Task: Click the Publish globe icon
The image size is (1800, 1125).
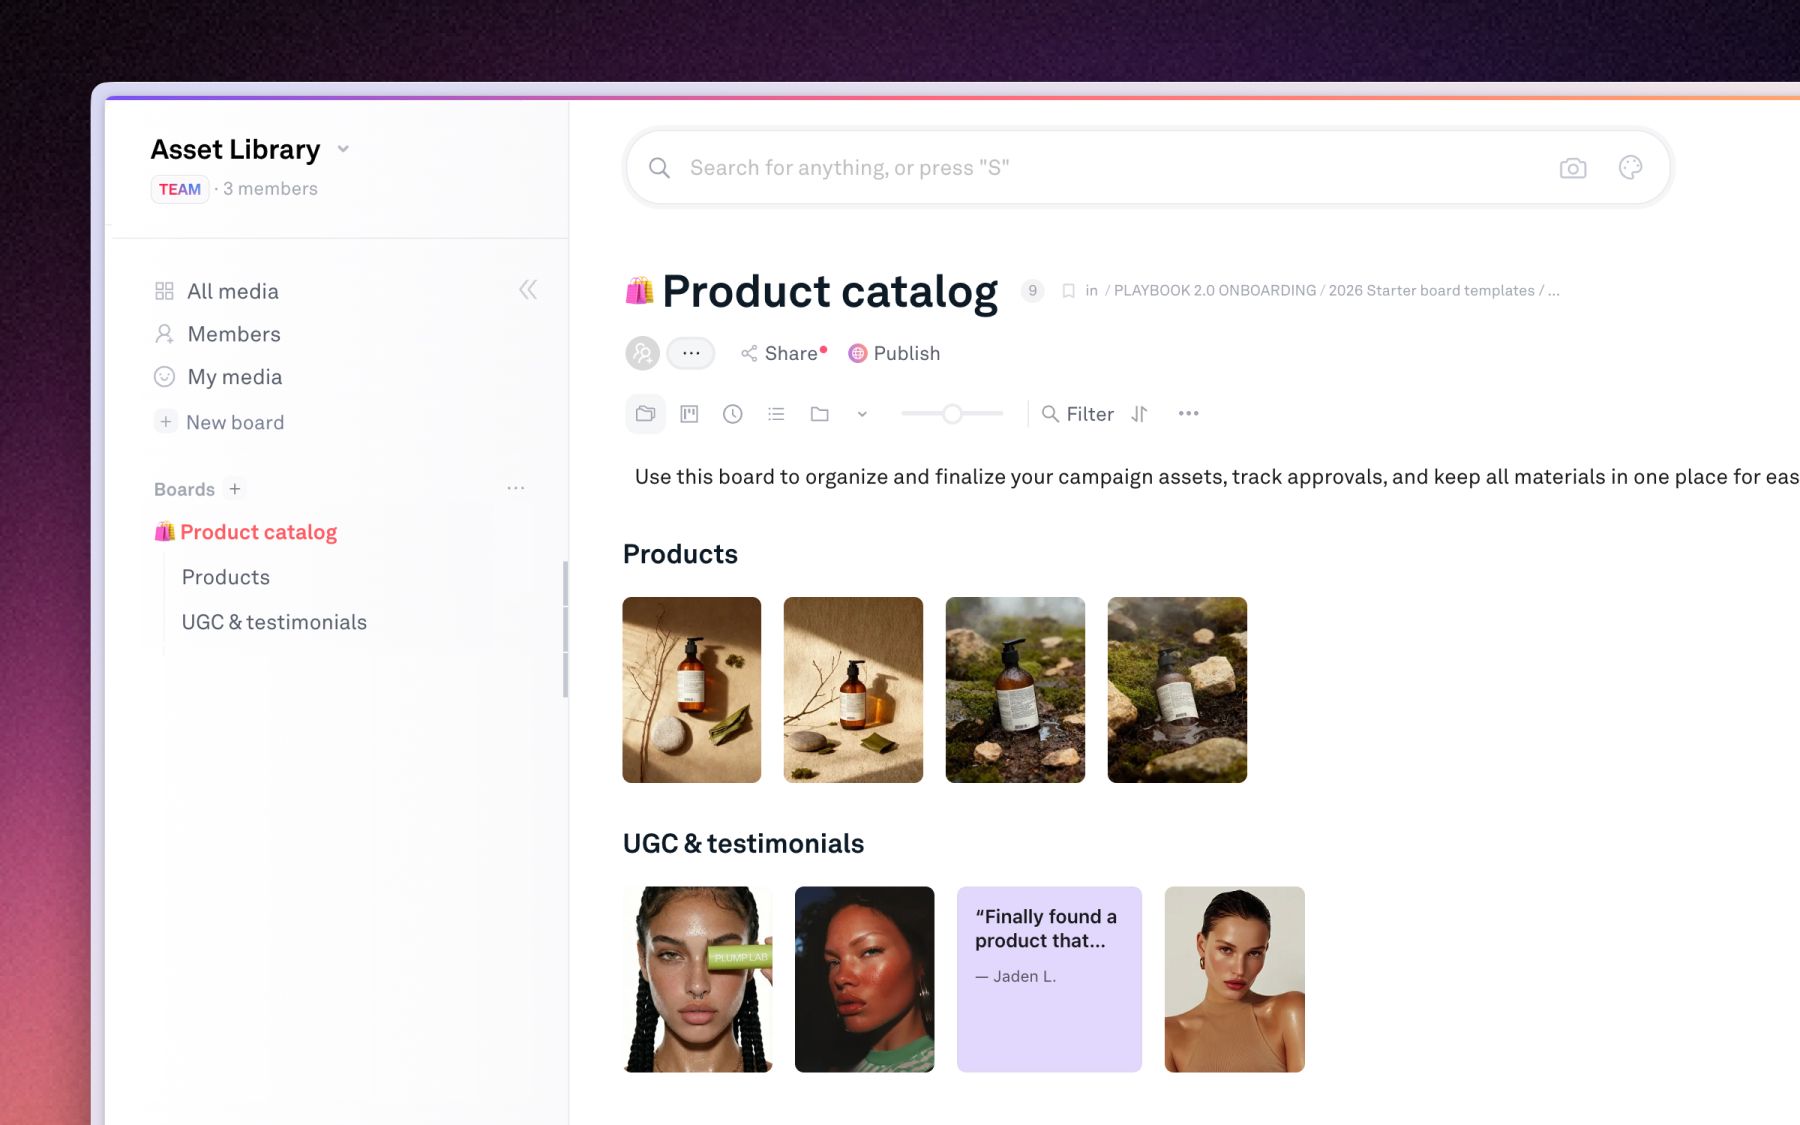Action: coord(857,353)
